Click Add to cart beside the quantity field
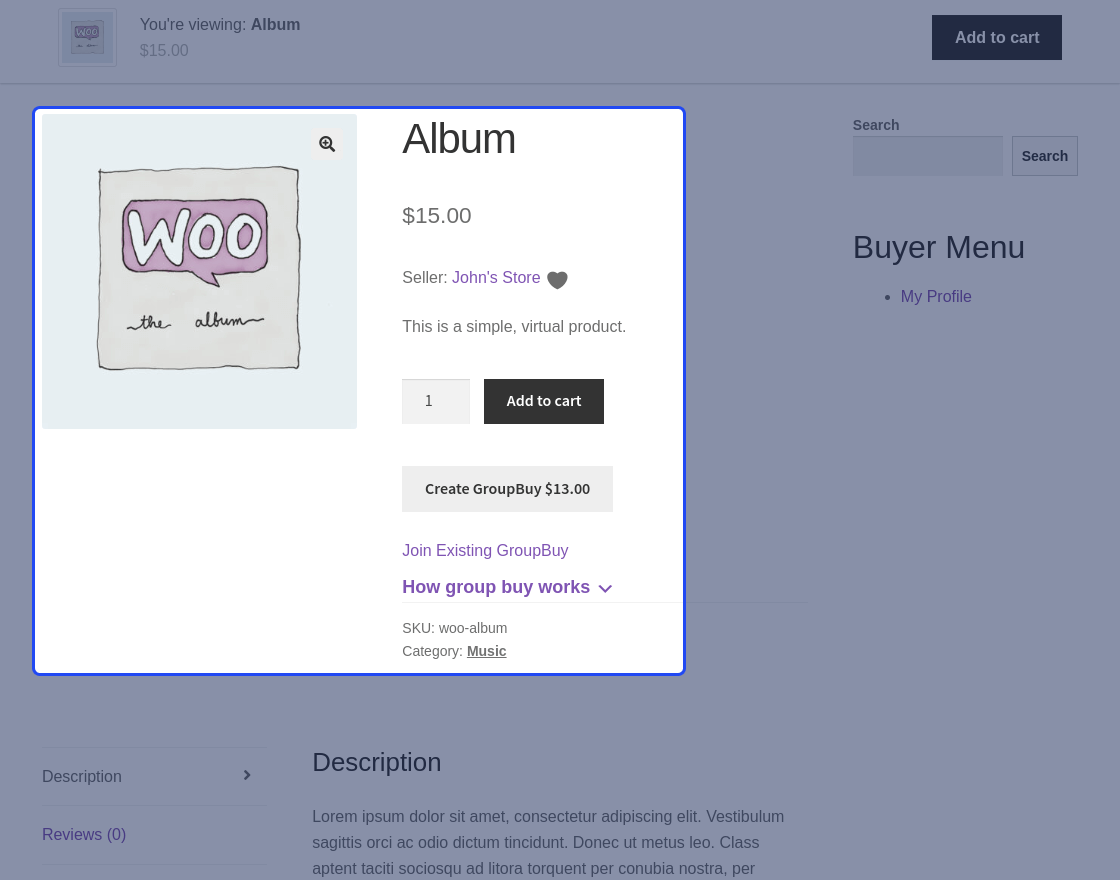 coord(544,401)
